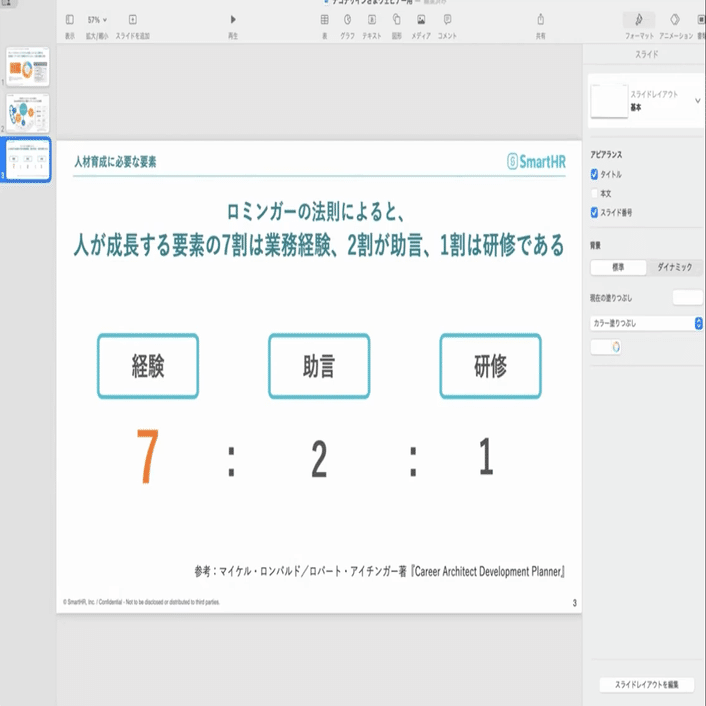The image size is (706, 706).
Task: Select slide 2 thumbnail
Action: coord(27,113)
